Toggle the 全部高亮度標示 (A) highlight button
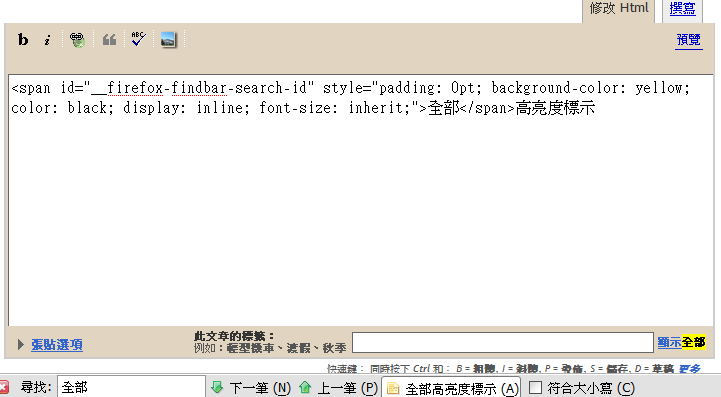Viewport: 721px width, 397px height. (451, 389)
